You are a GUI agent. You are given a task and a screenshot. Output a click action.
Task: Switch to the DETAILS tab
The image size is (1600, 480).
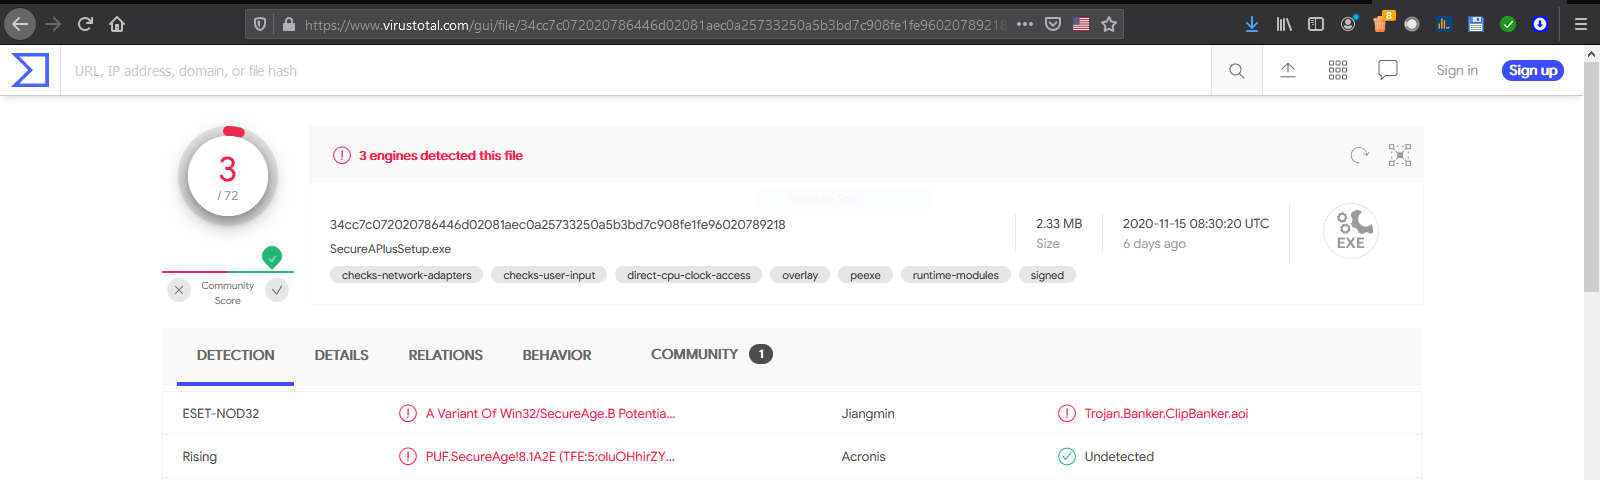point(341,355)
